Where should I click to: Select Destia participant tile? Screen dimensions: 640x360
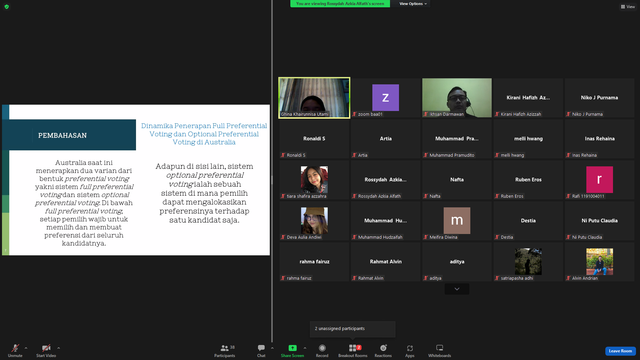[x=528, y=221]
